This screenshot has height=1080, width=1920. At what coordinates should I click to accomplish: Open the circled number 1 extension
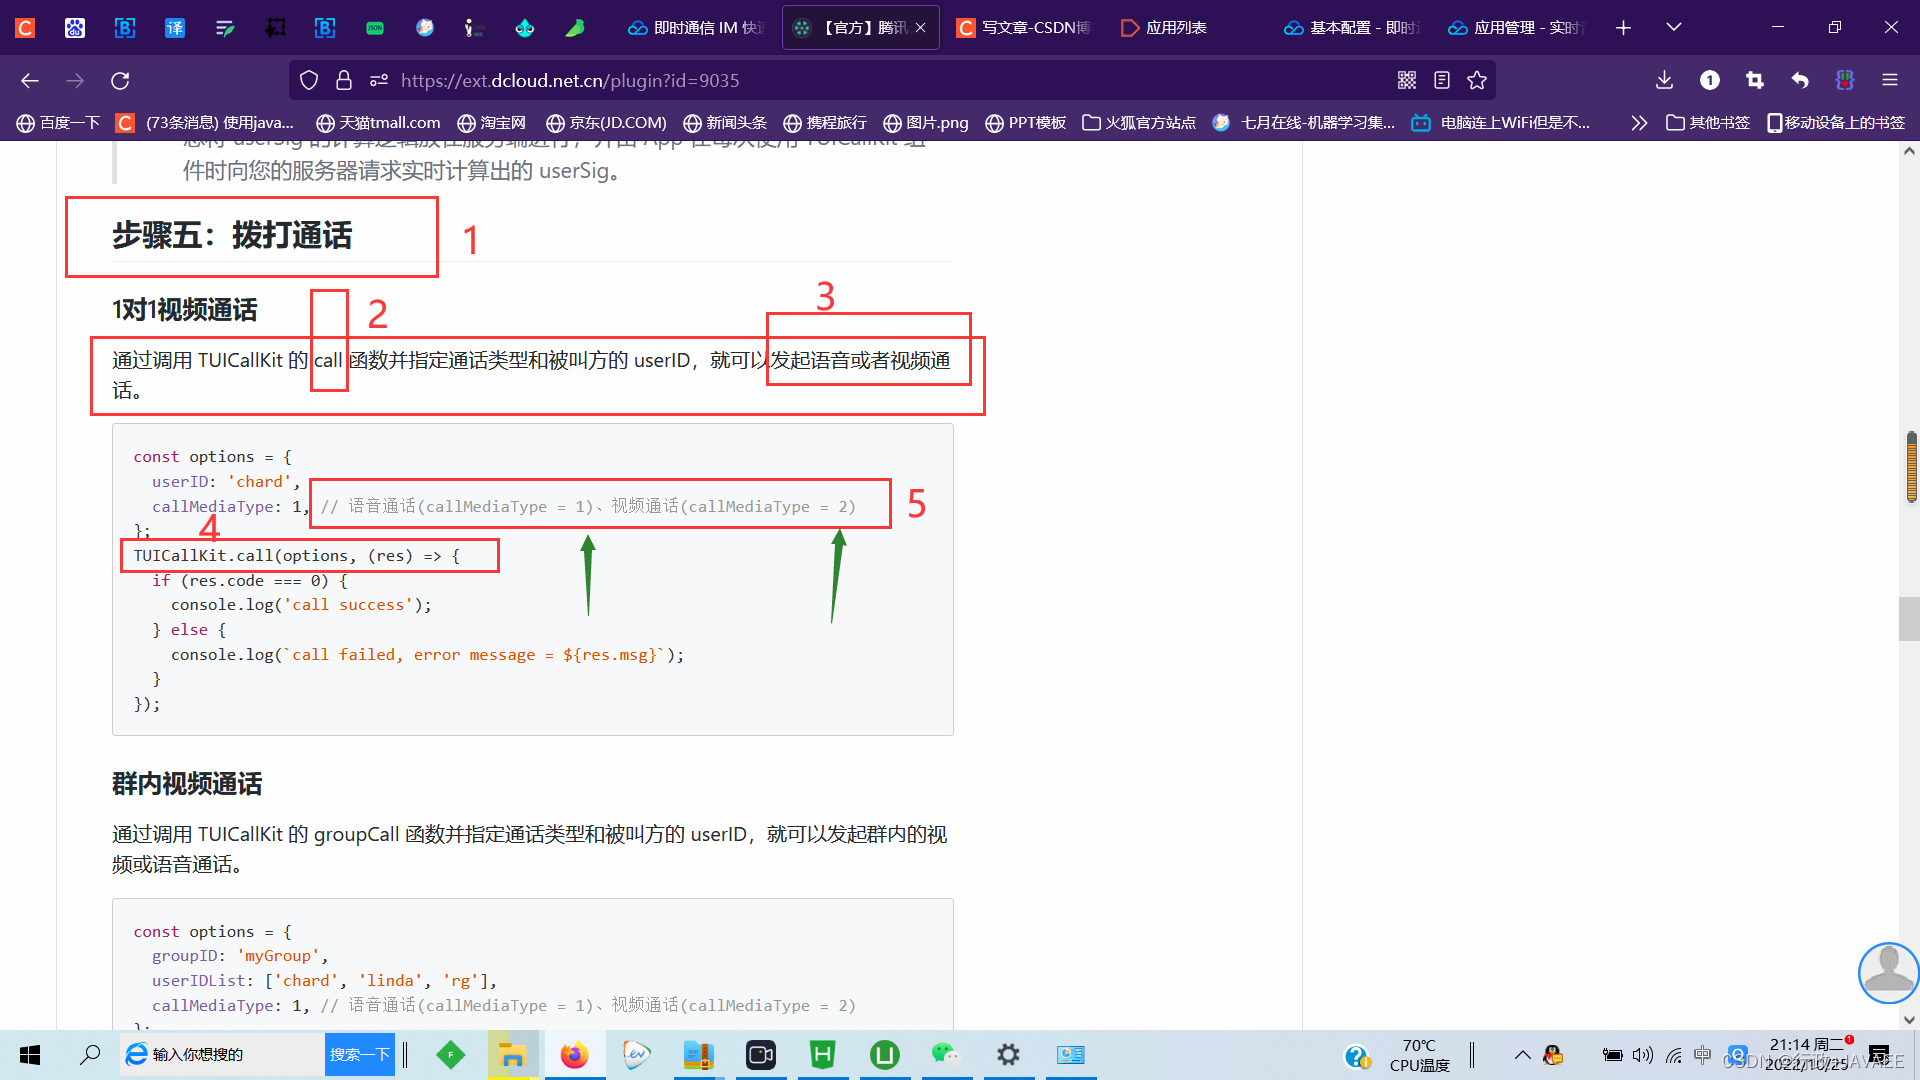point(1710,80)
